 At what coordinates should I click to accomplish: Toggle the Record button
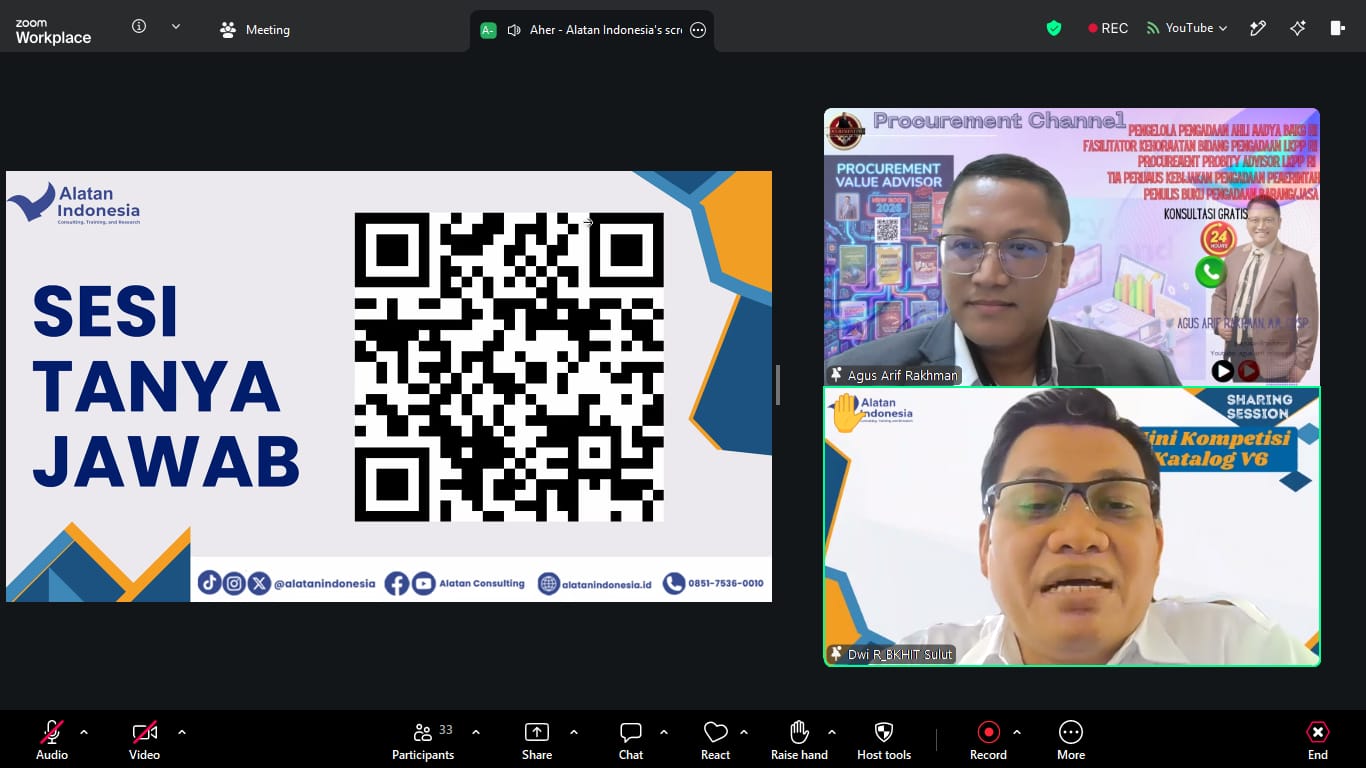(988, 740)
